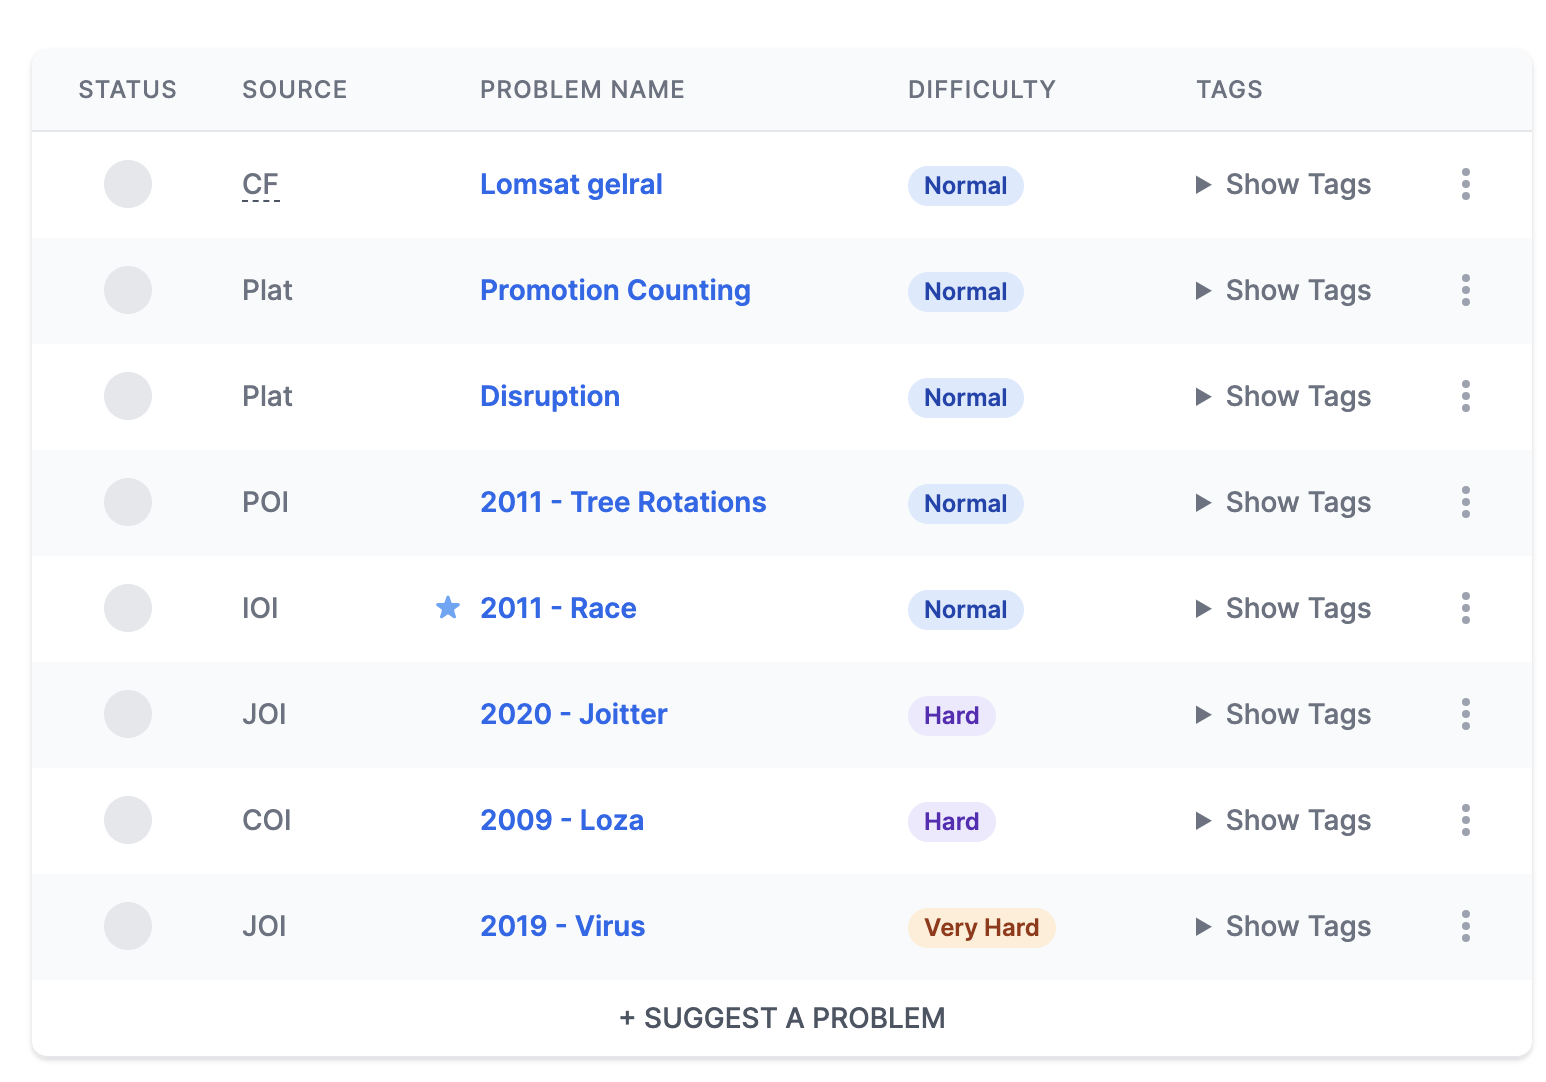Image resolution: width=1546 pixels, height=1082 pixels.
Task: Click the PROBLEM NAME column header
Action: (x=582, y=89)
